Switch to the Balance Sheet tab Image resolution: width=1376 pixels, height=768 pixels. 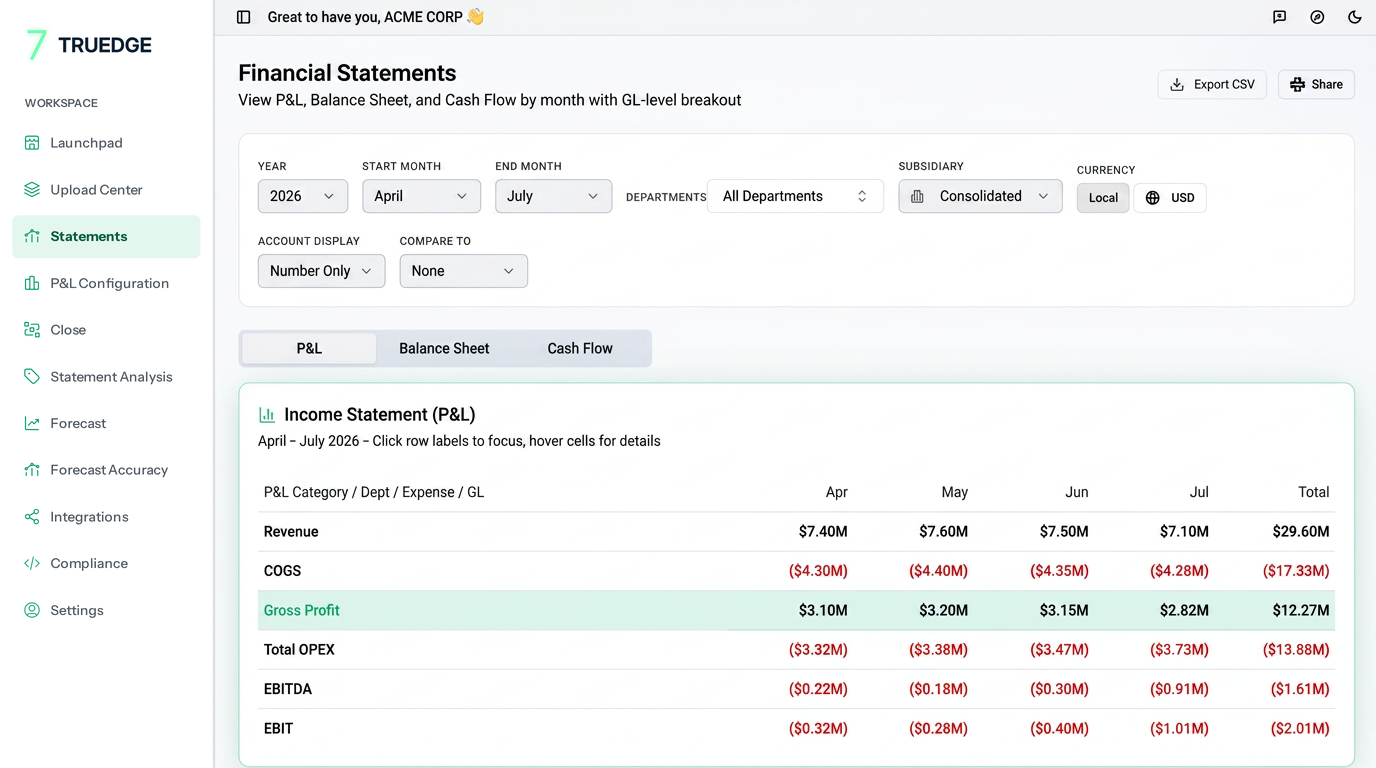click(444, 348)
